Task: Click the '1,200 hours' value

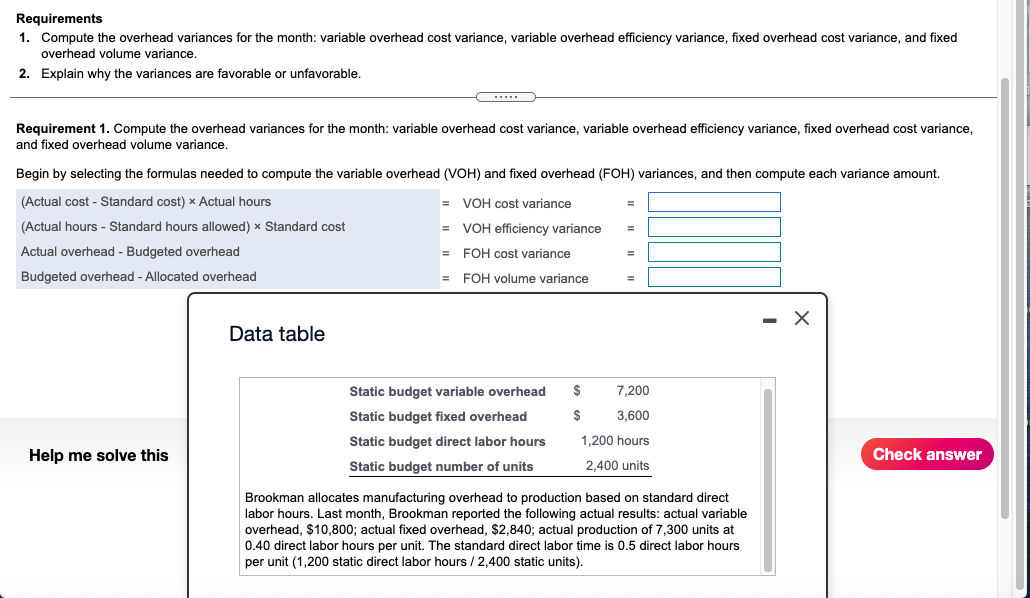Action: click(x=615, y=441)
